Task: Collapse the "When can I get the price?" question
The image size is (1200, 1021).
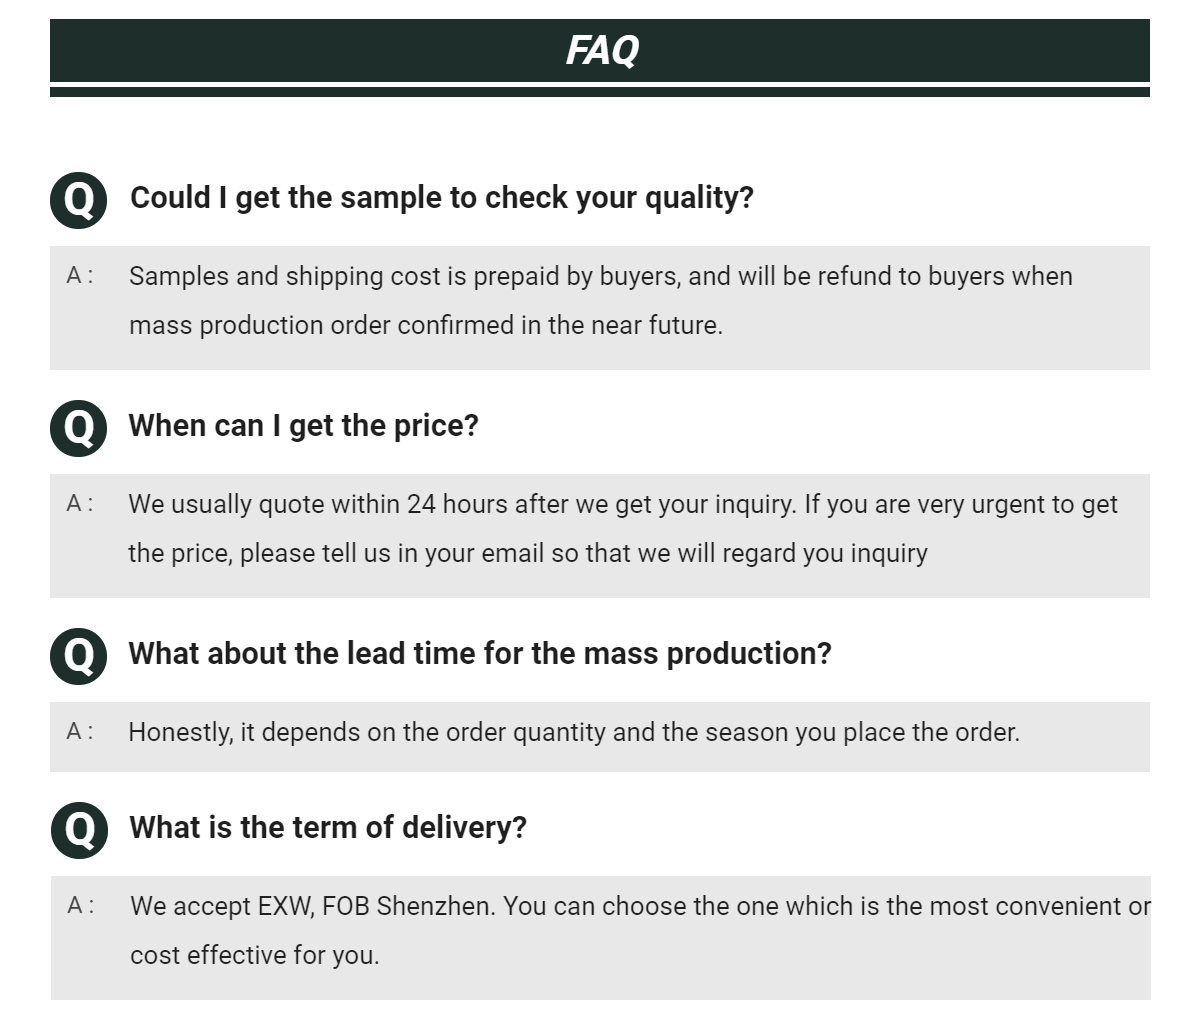Action: click(303, 426)
